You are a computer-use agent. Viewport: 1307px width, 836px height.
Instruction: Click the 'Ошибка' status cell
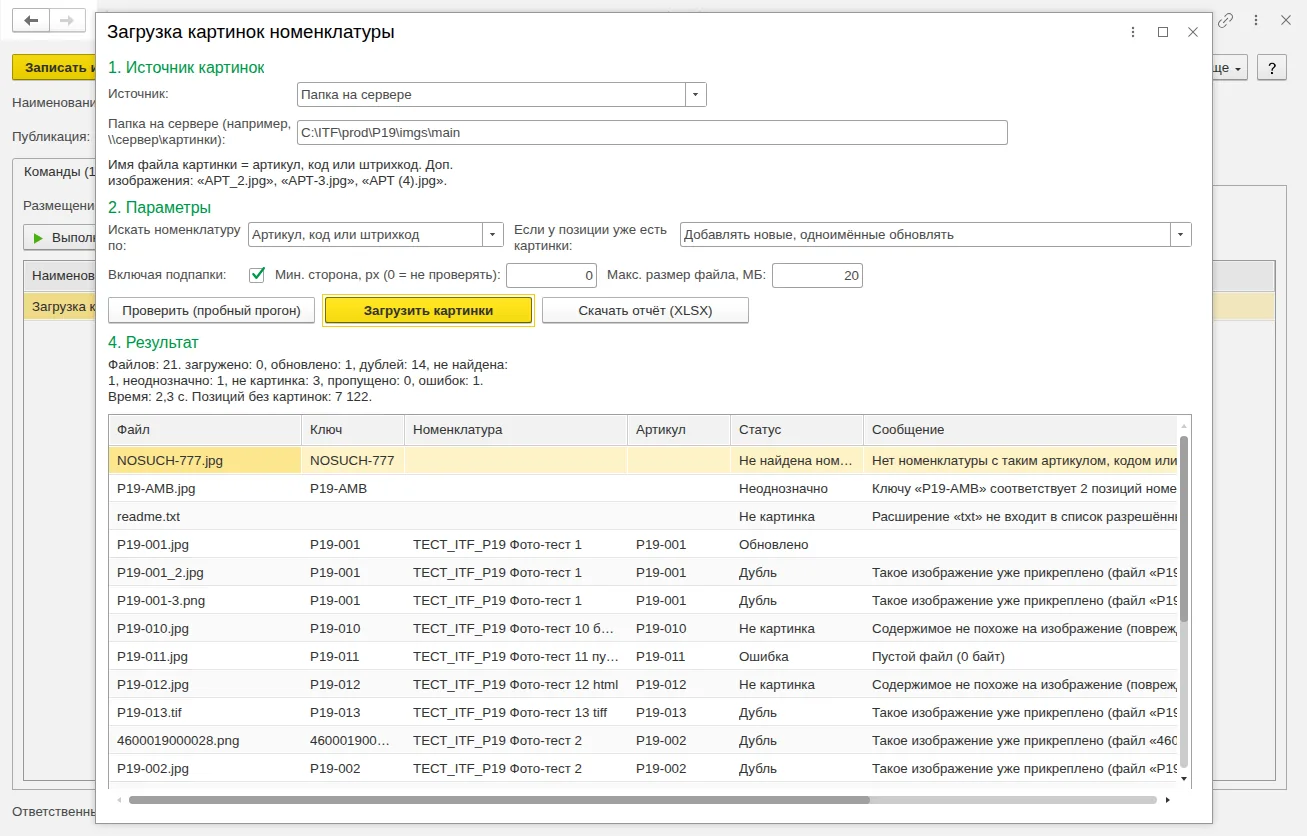[797, 656]
